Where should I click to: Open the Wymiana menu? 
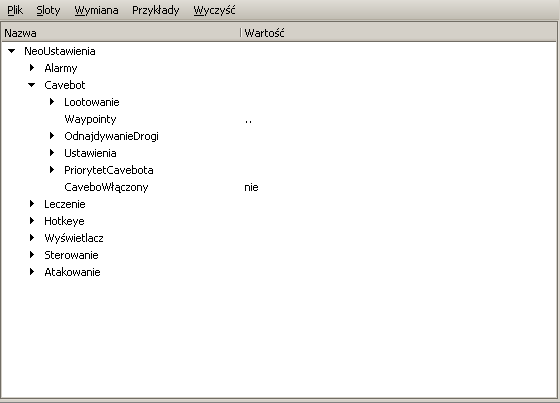click(x=96, y=10)
